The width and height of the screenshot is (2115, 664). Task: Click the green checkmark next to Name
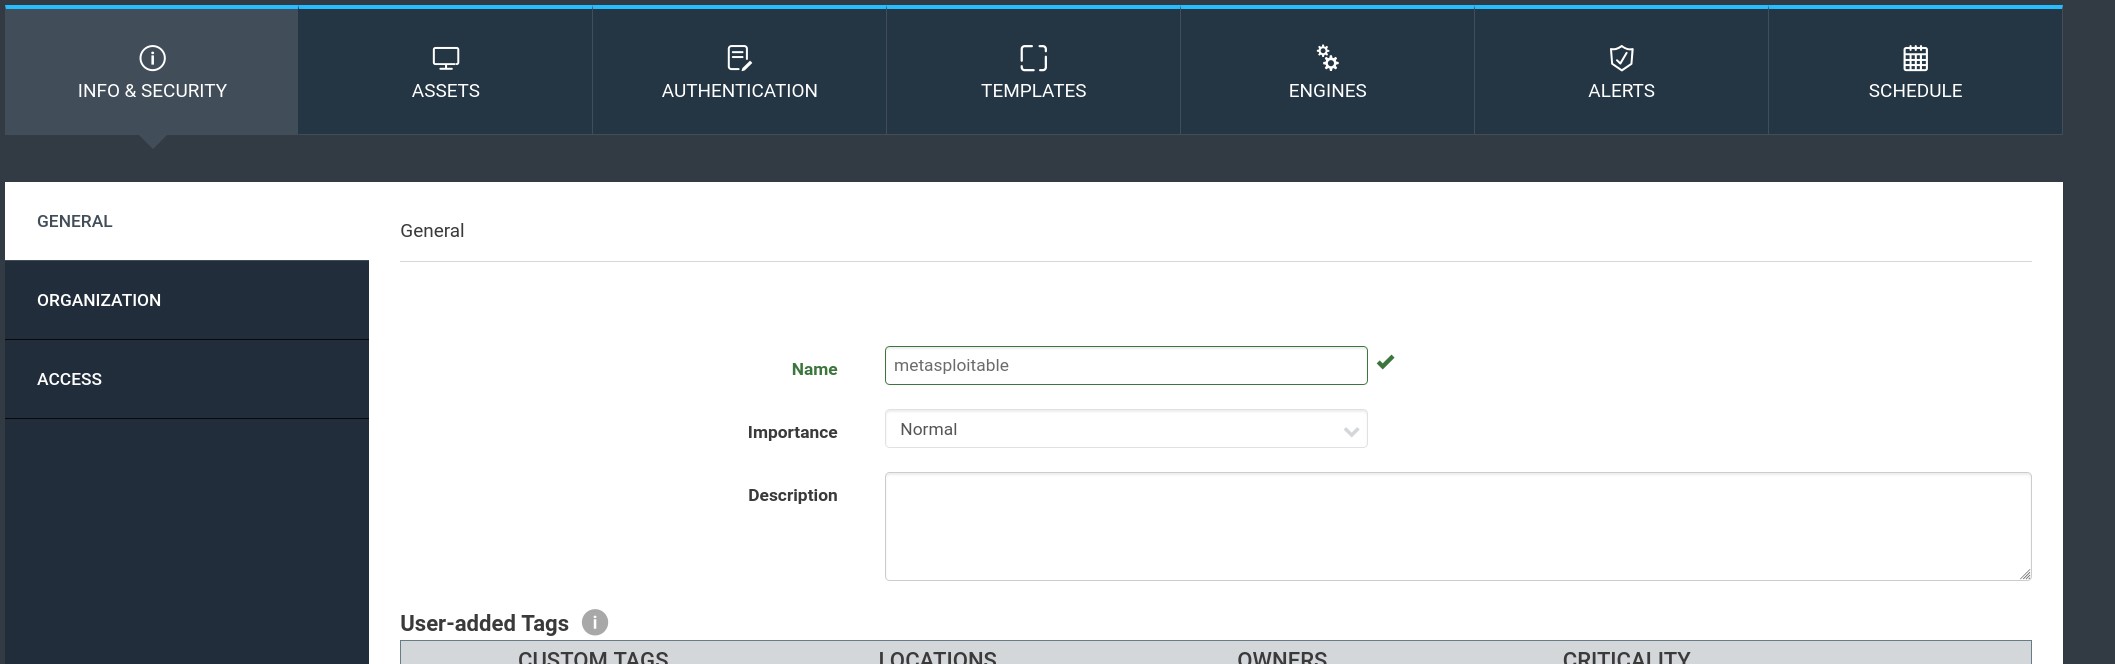[x=1385, y=362]
